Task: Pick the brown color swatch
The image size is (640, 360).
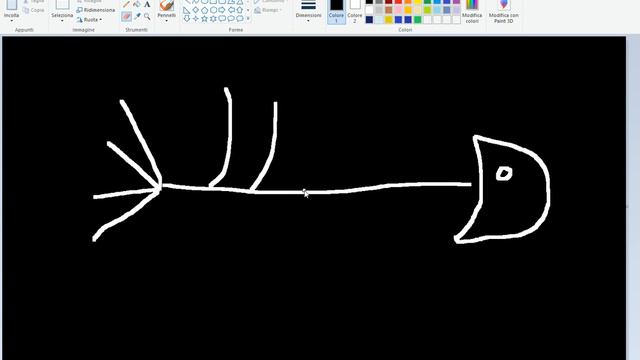Action: (389, 10)
